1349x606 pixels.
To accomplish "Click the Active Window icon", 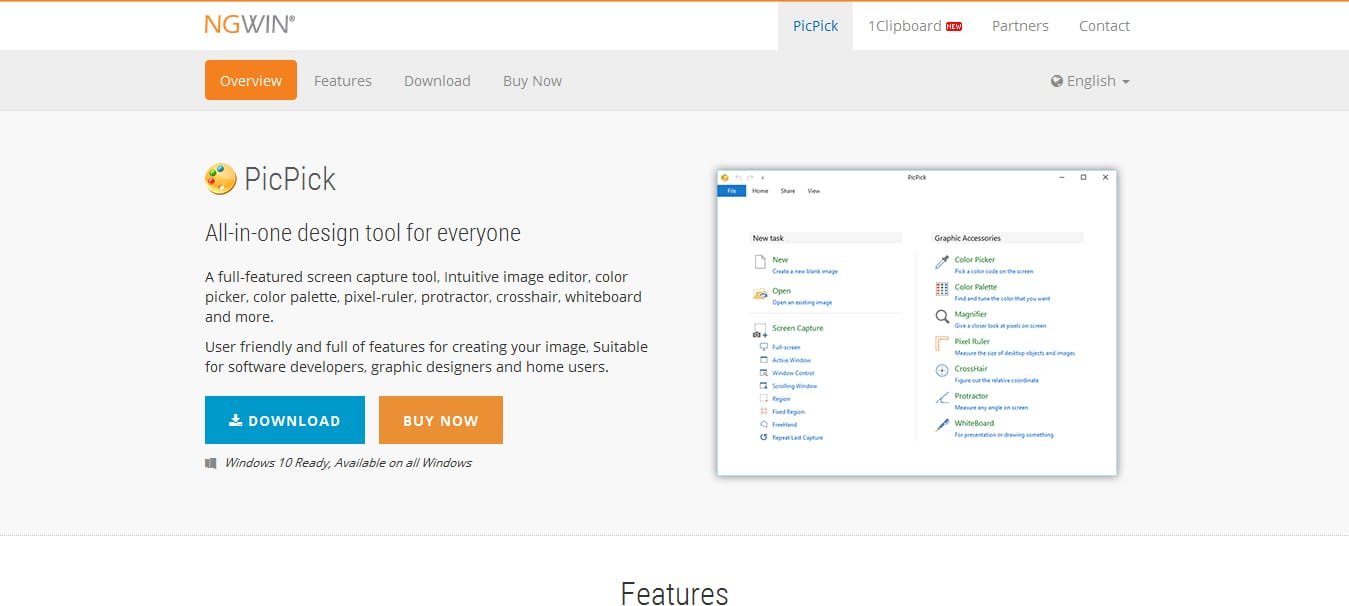I will coord(764,360).
